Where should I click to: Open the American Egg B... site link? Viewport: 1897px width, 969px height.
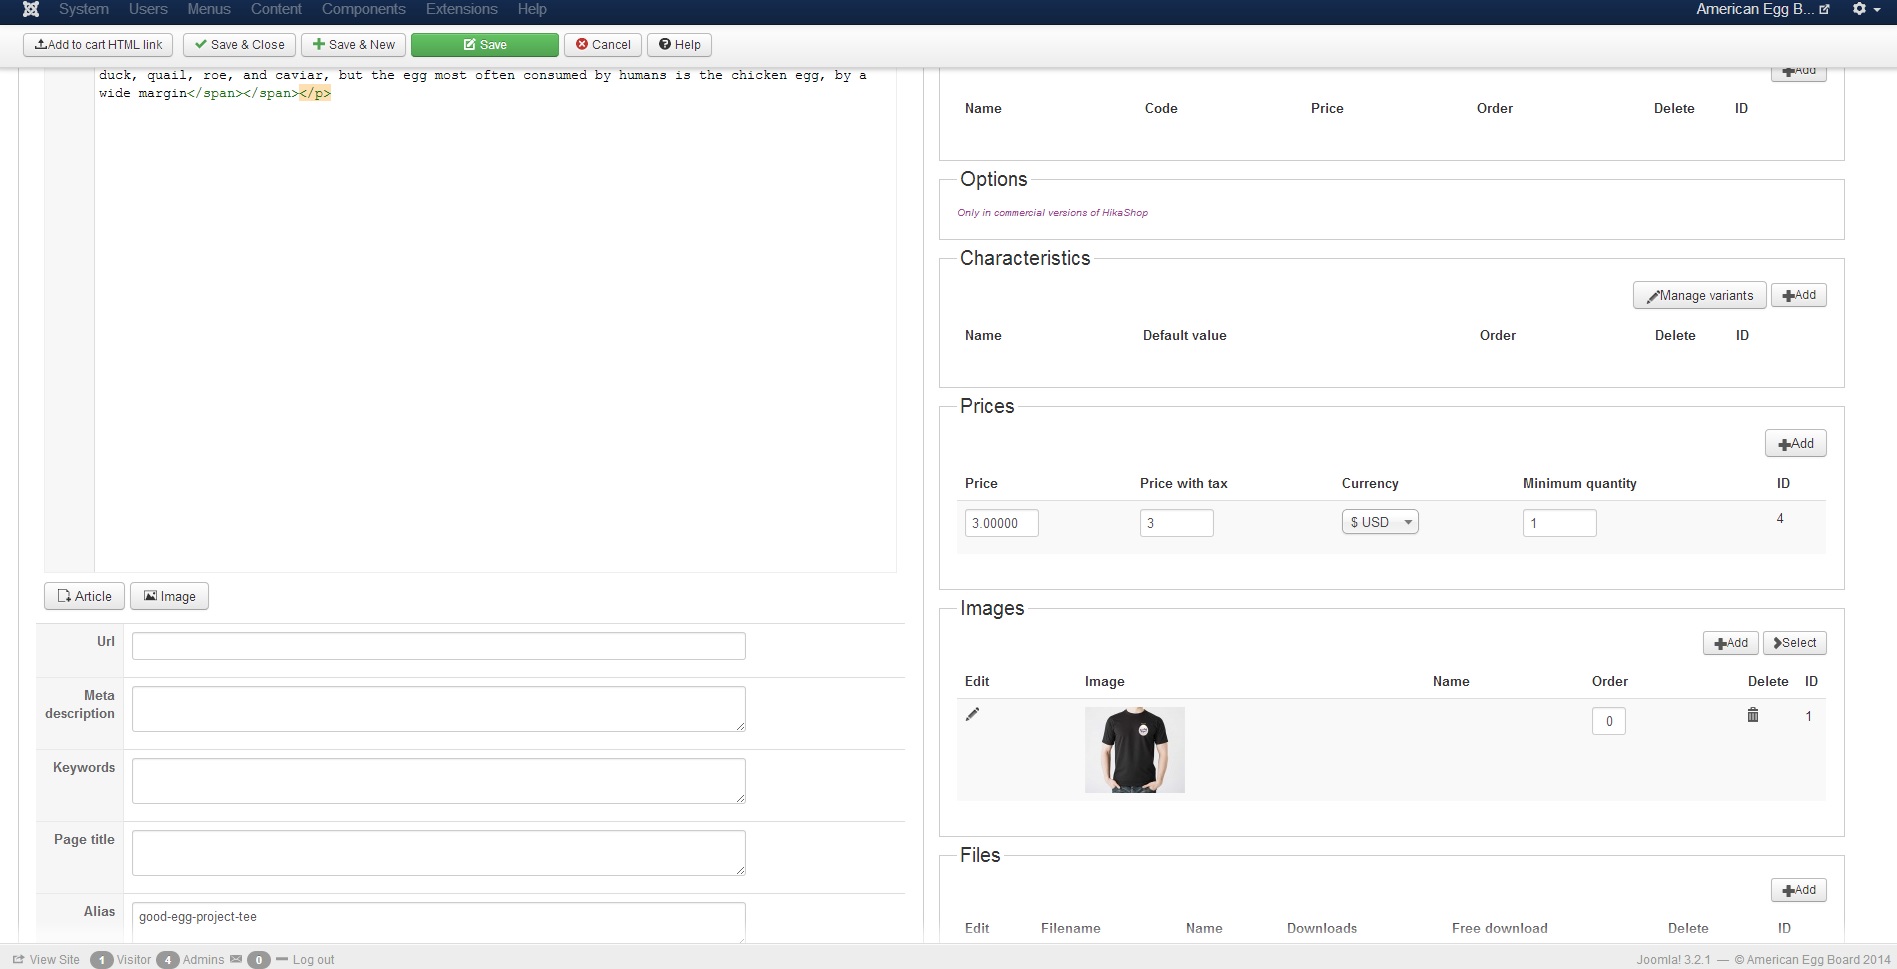tap(1763, 9)
